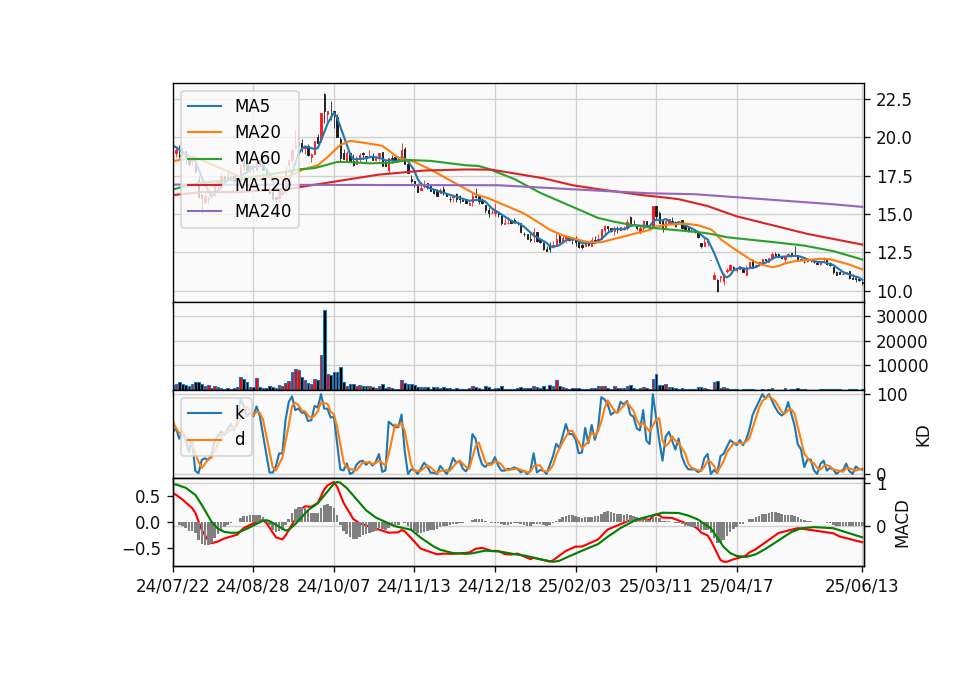Click the tallest volume spike bar

click(325, 350)
